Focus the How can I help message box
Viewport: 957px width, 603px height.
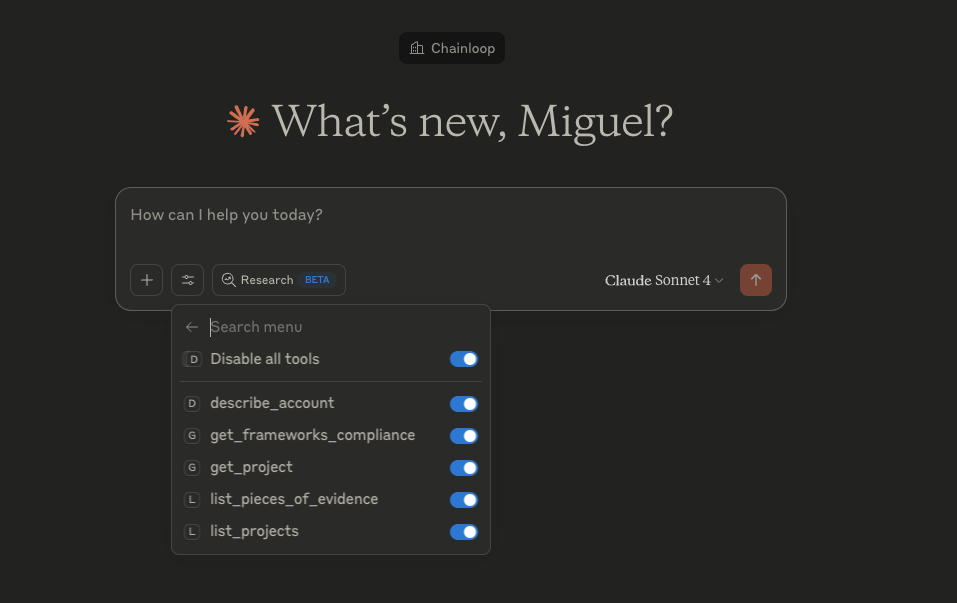(450, 223)
